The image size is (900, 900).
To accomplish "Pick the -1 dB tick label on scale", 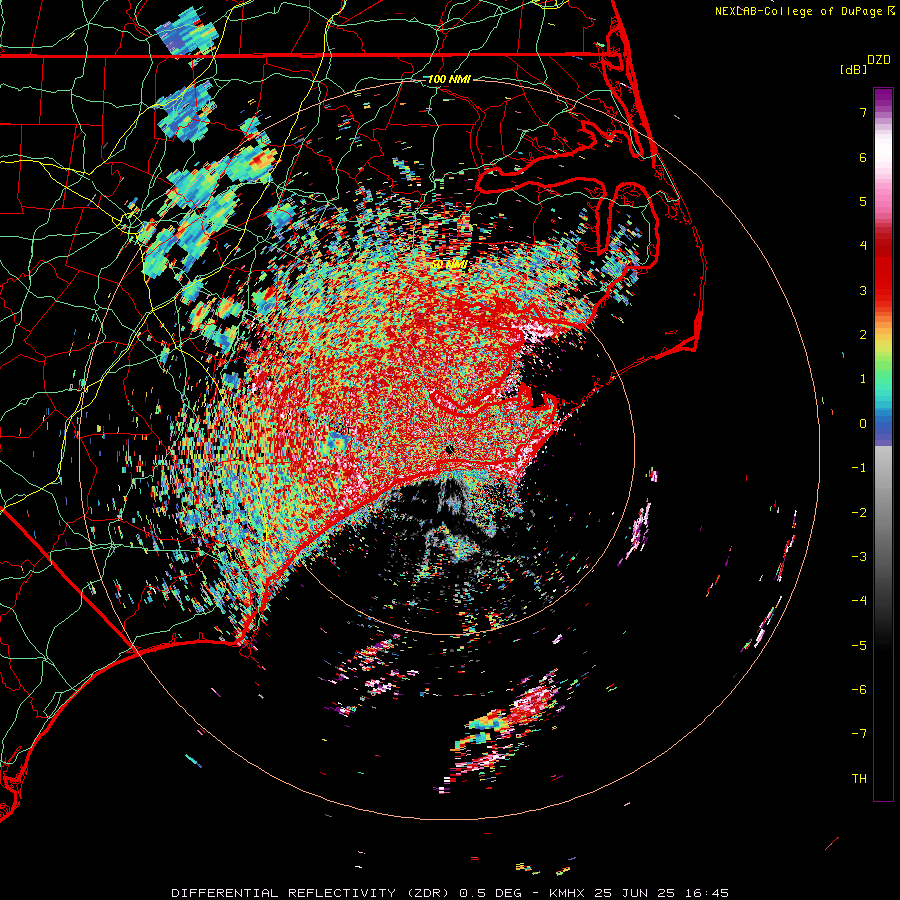I will 859,468.
